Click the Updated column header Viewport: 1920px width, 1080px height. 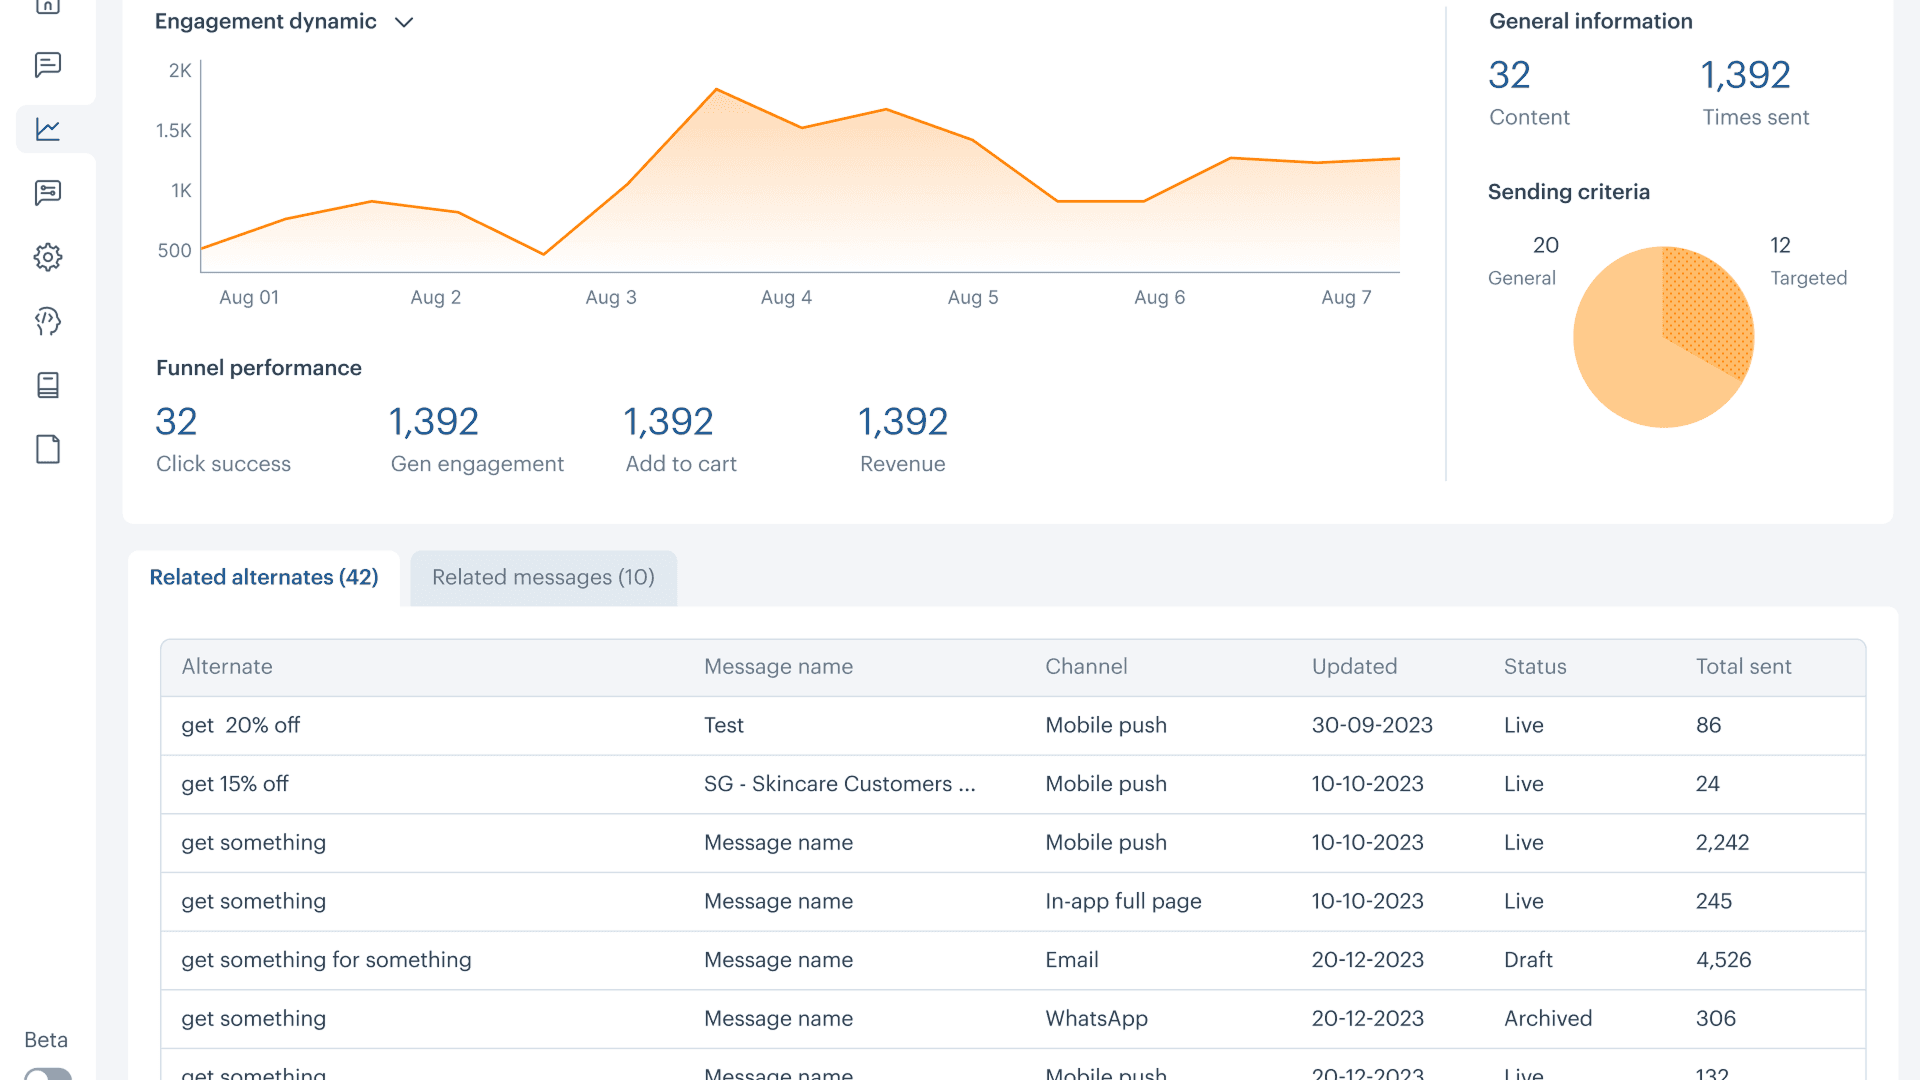1354,667
